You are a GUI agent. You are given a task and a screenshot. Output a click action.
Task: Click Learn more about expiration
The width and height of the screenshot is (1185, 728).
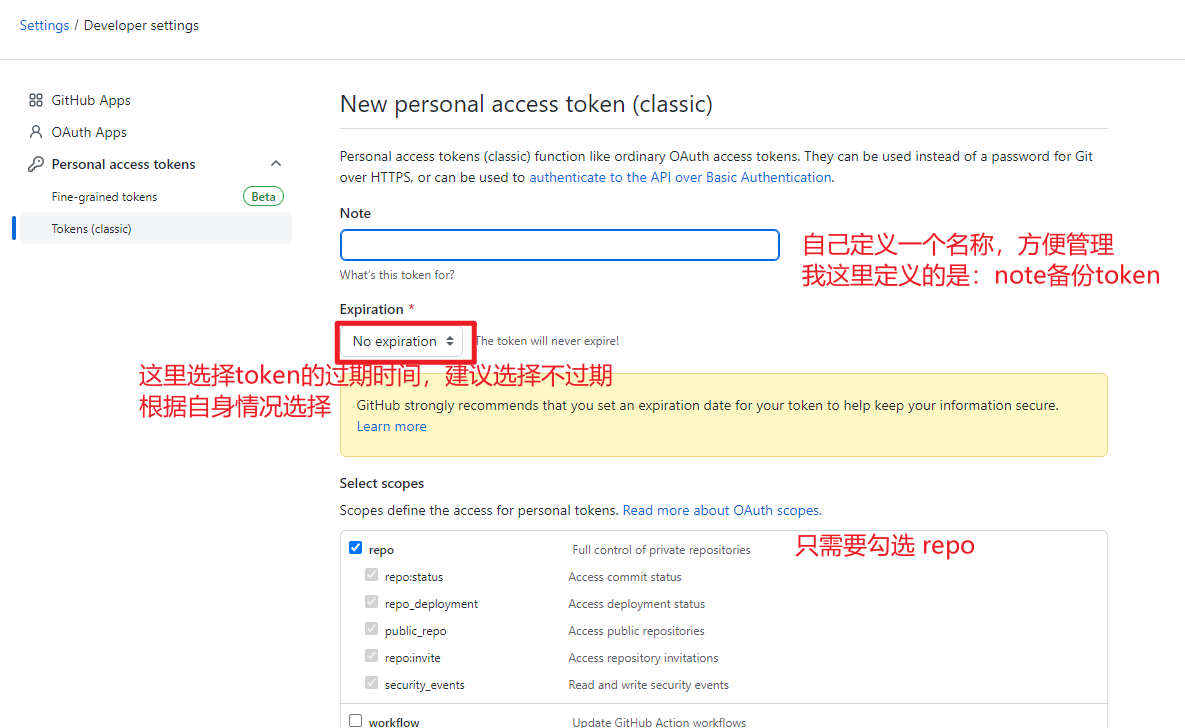click(x=391, y=426)
